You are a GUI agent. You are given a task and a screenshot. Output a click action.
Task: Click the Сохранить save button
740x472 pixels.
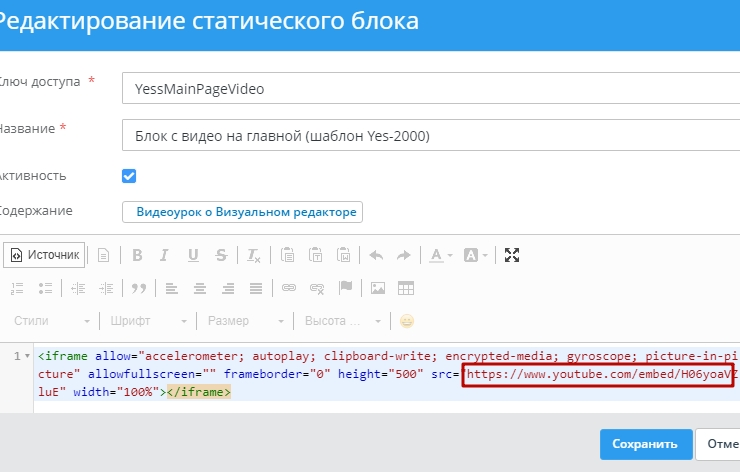[645, 443]
